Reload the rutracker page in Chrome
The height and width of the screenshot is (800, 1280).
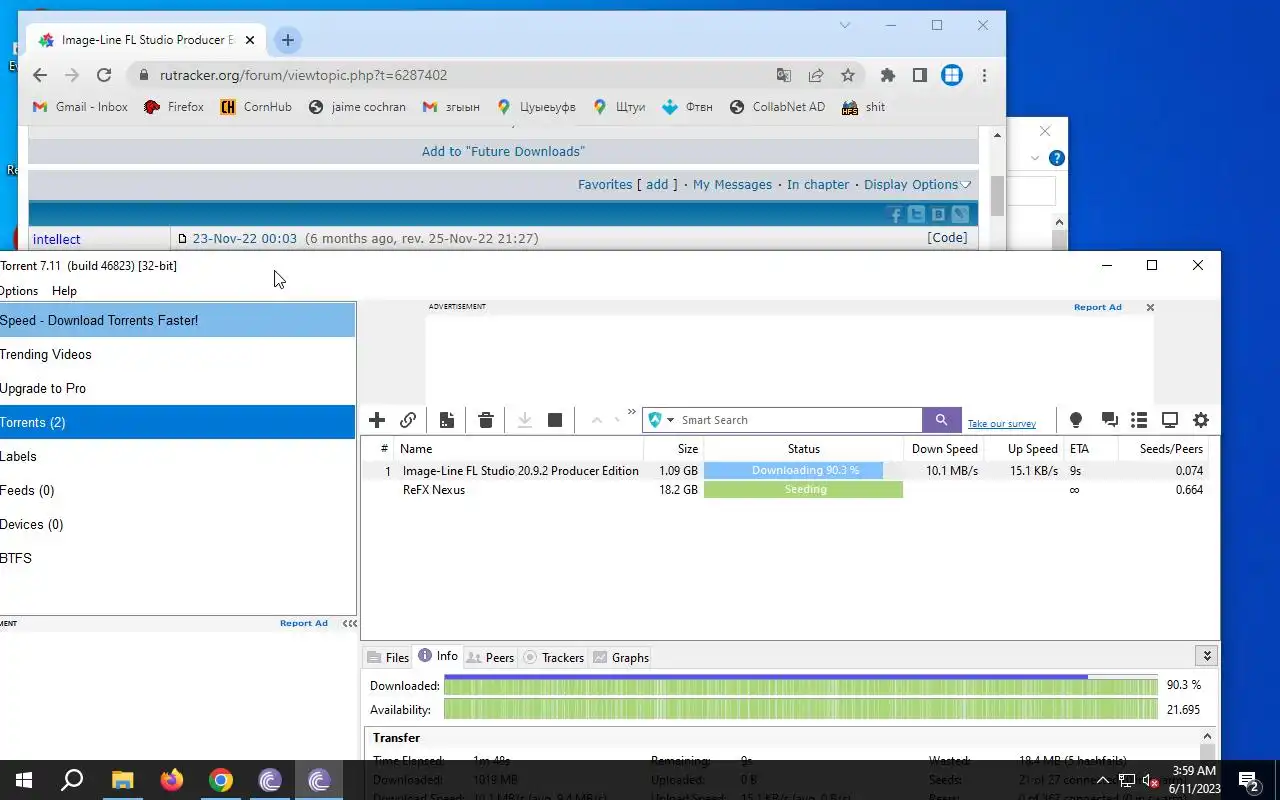click(104, 75)
